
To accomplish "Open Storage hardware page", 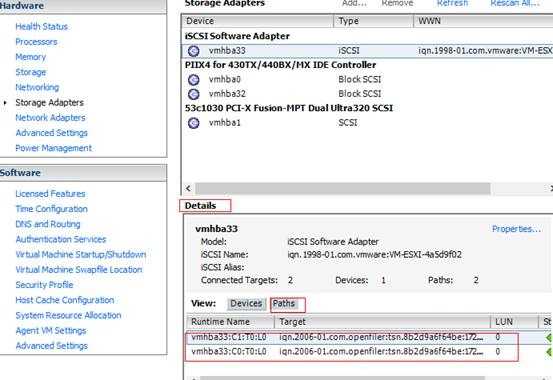I will point(31,72).
